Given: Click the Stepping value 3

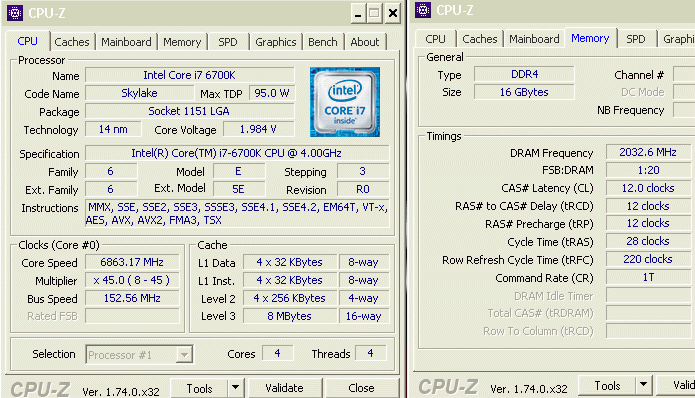Looking at the screenshot, I should 363,172.
